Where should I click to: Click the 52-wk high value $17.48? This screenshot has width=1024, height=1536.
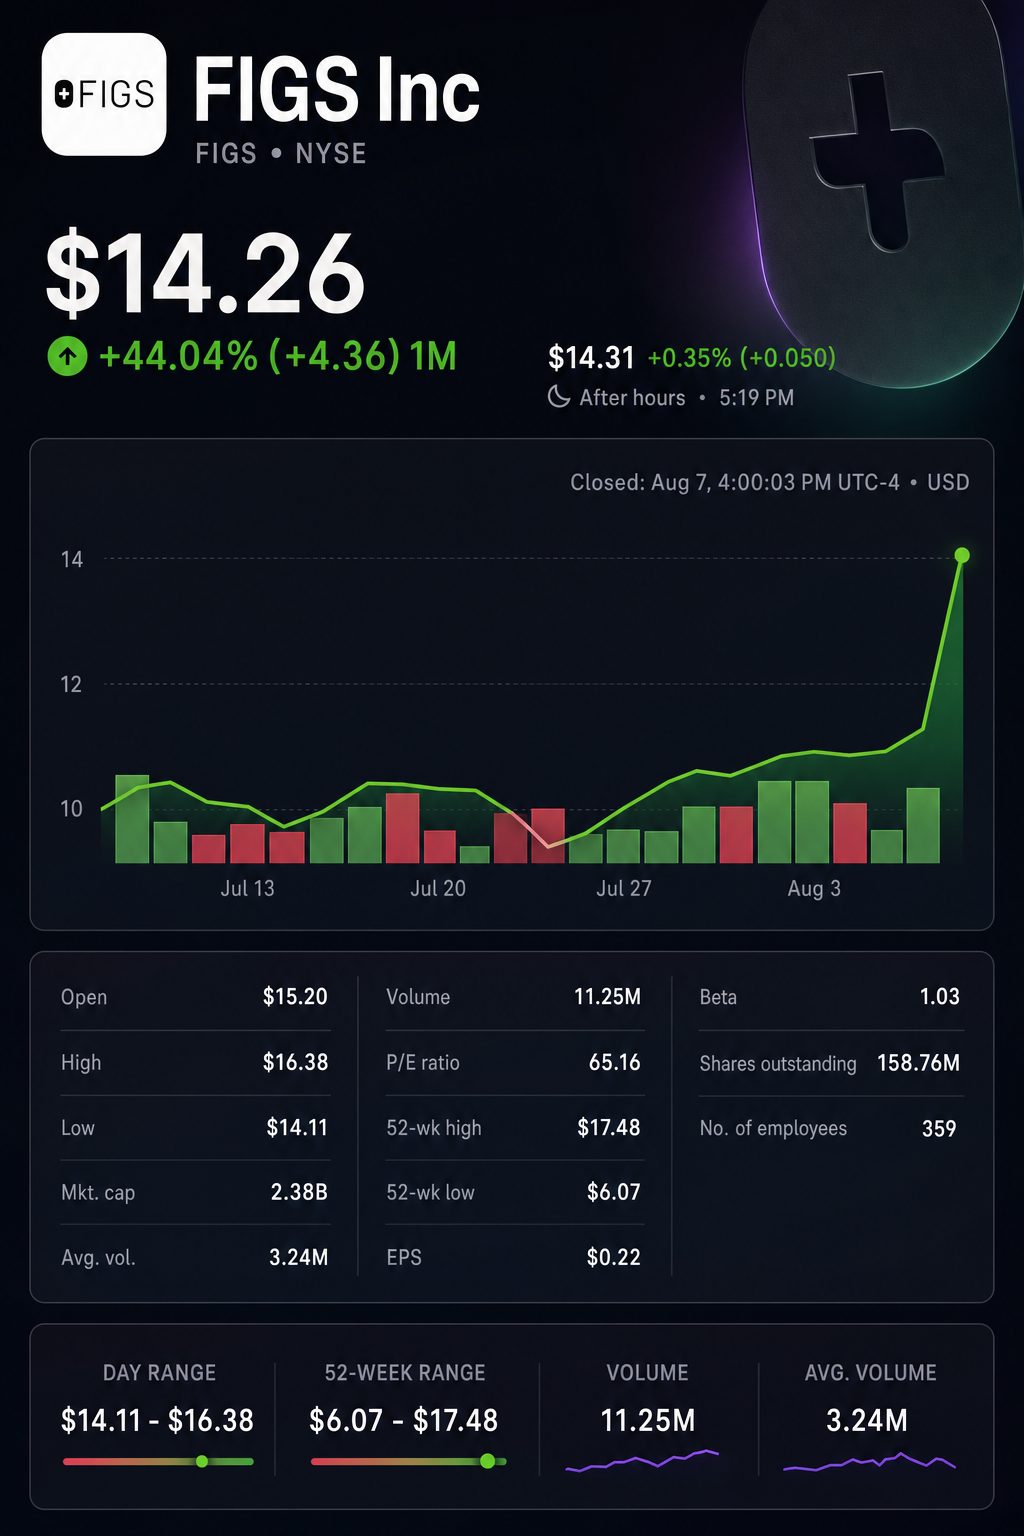(x=608, y=1127)
